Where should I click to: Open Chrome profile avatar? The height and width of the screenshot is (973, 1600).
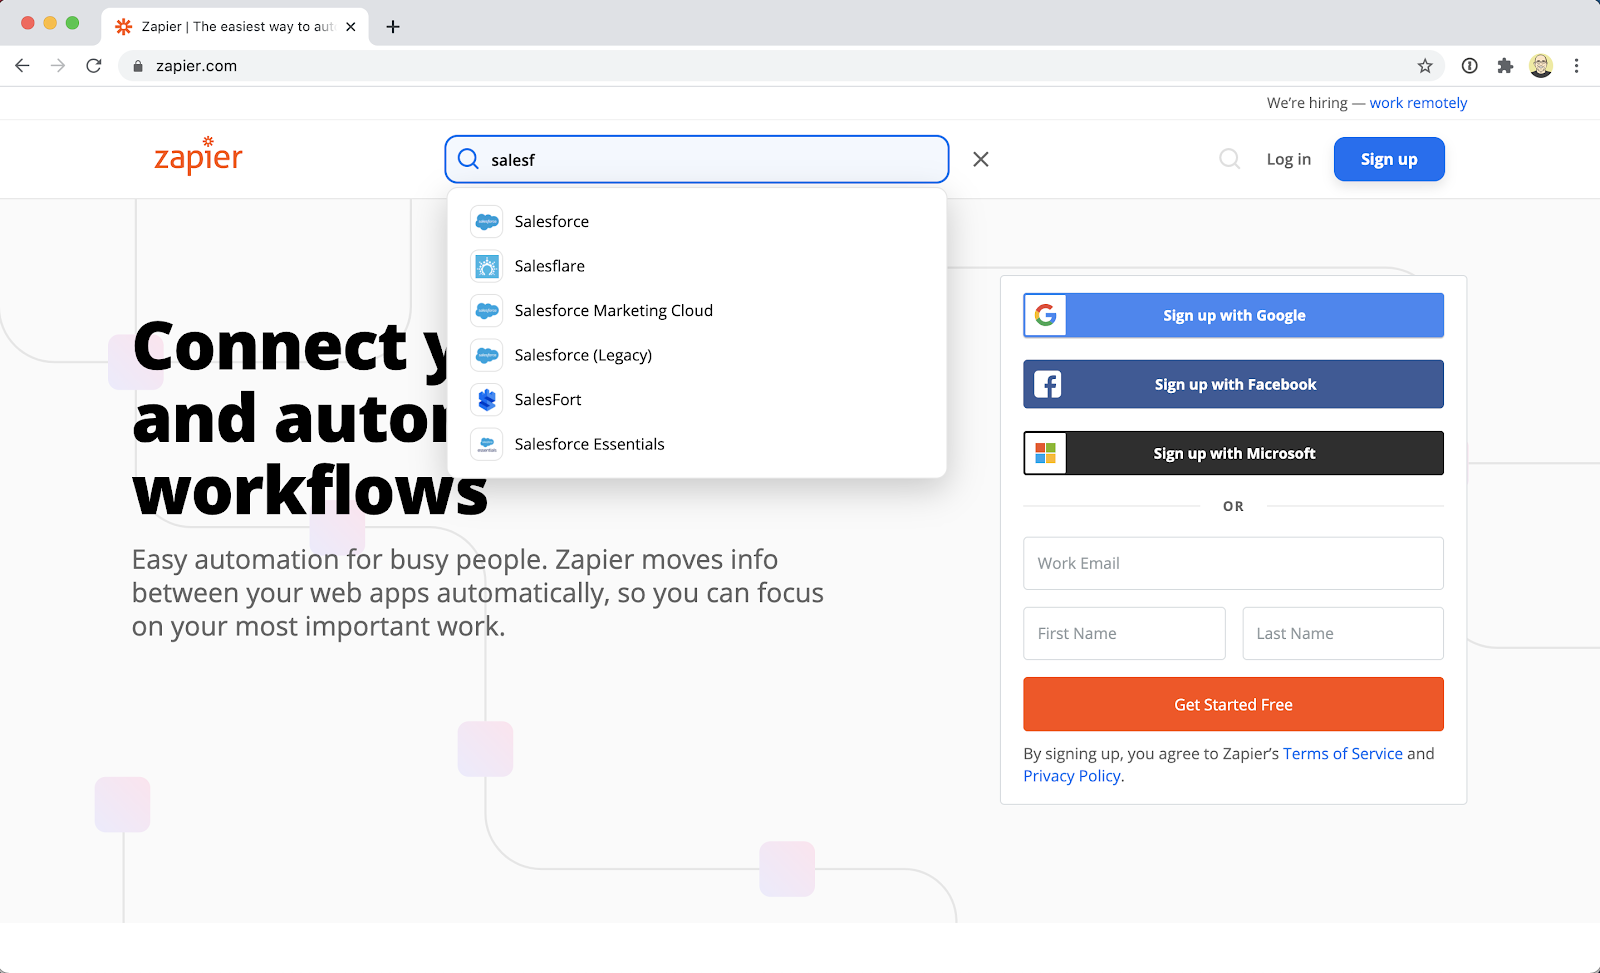1541,66
